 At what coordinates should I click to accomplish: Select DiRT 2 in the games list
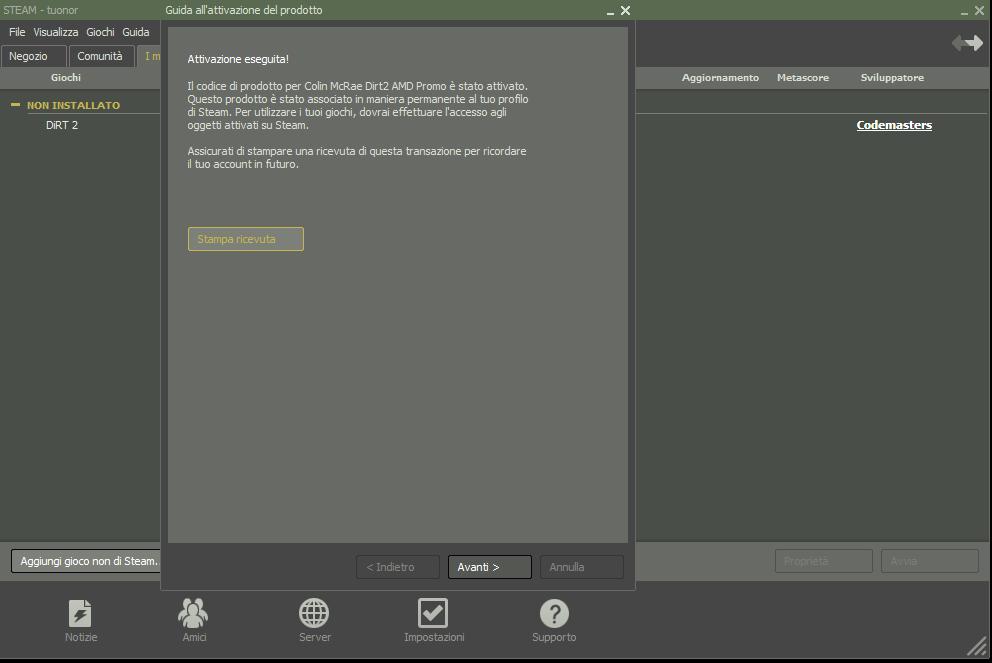[x=62, y=125]
